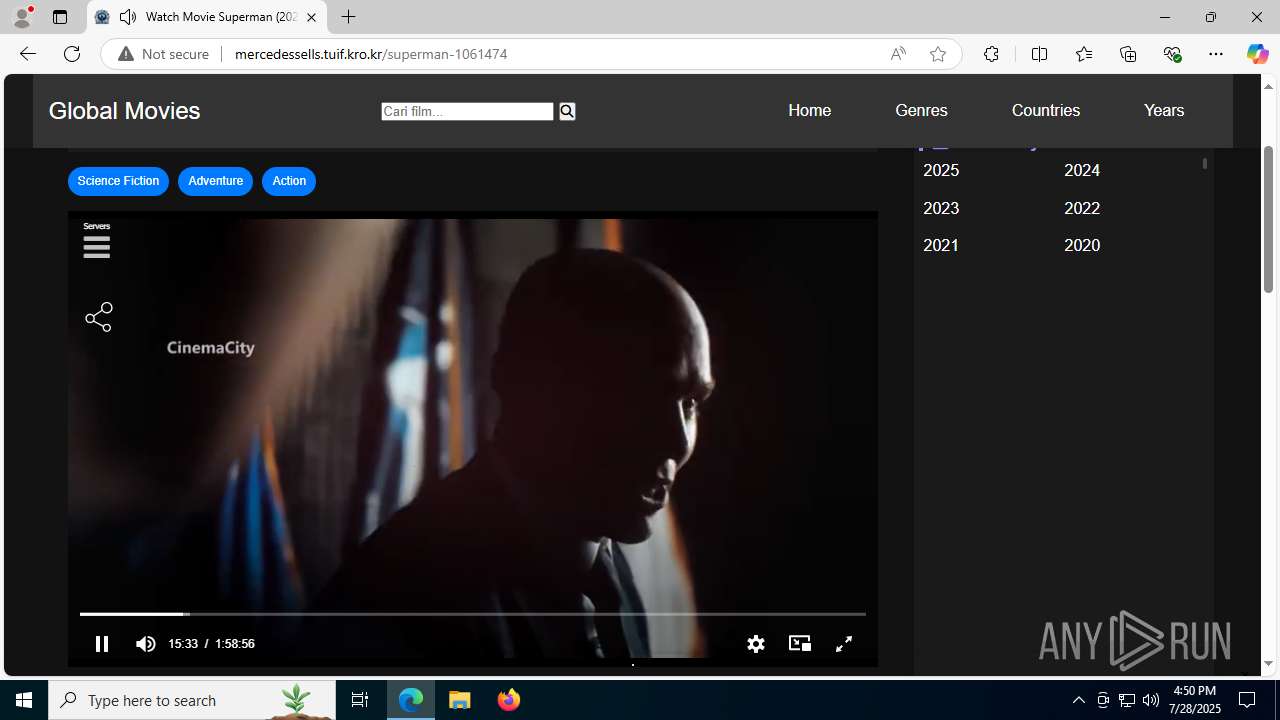Viewport: 1280px width, 720px height.
Task: Open the tab actions menu
Action: 60,17
